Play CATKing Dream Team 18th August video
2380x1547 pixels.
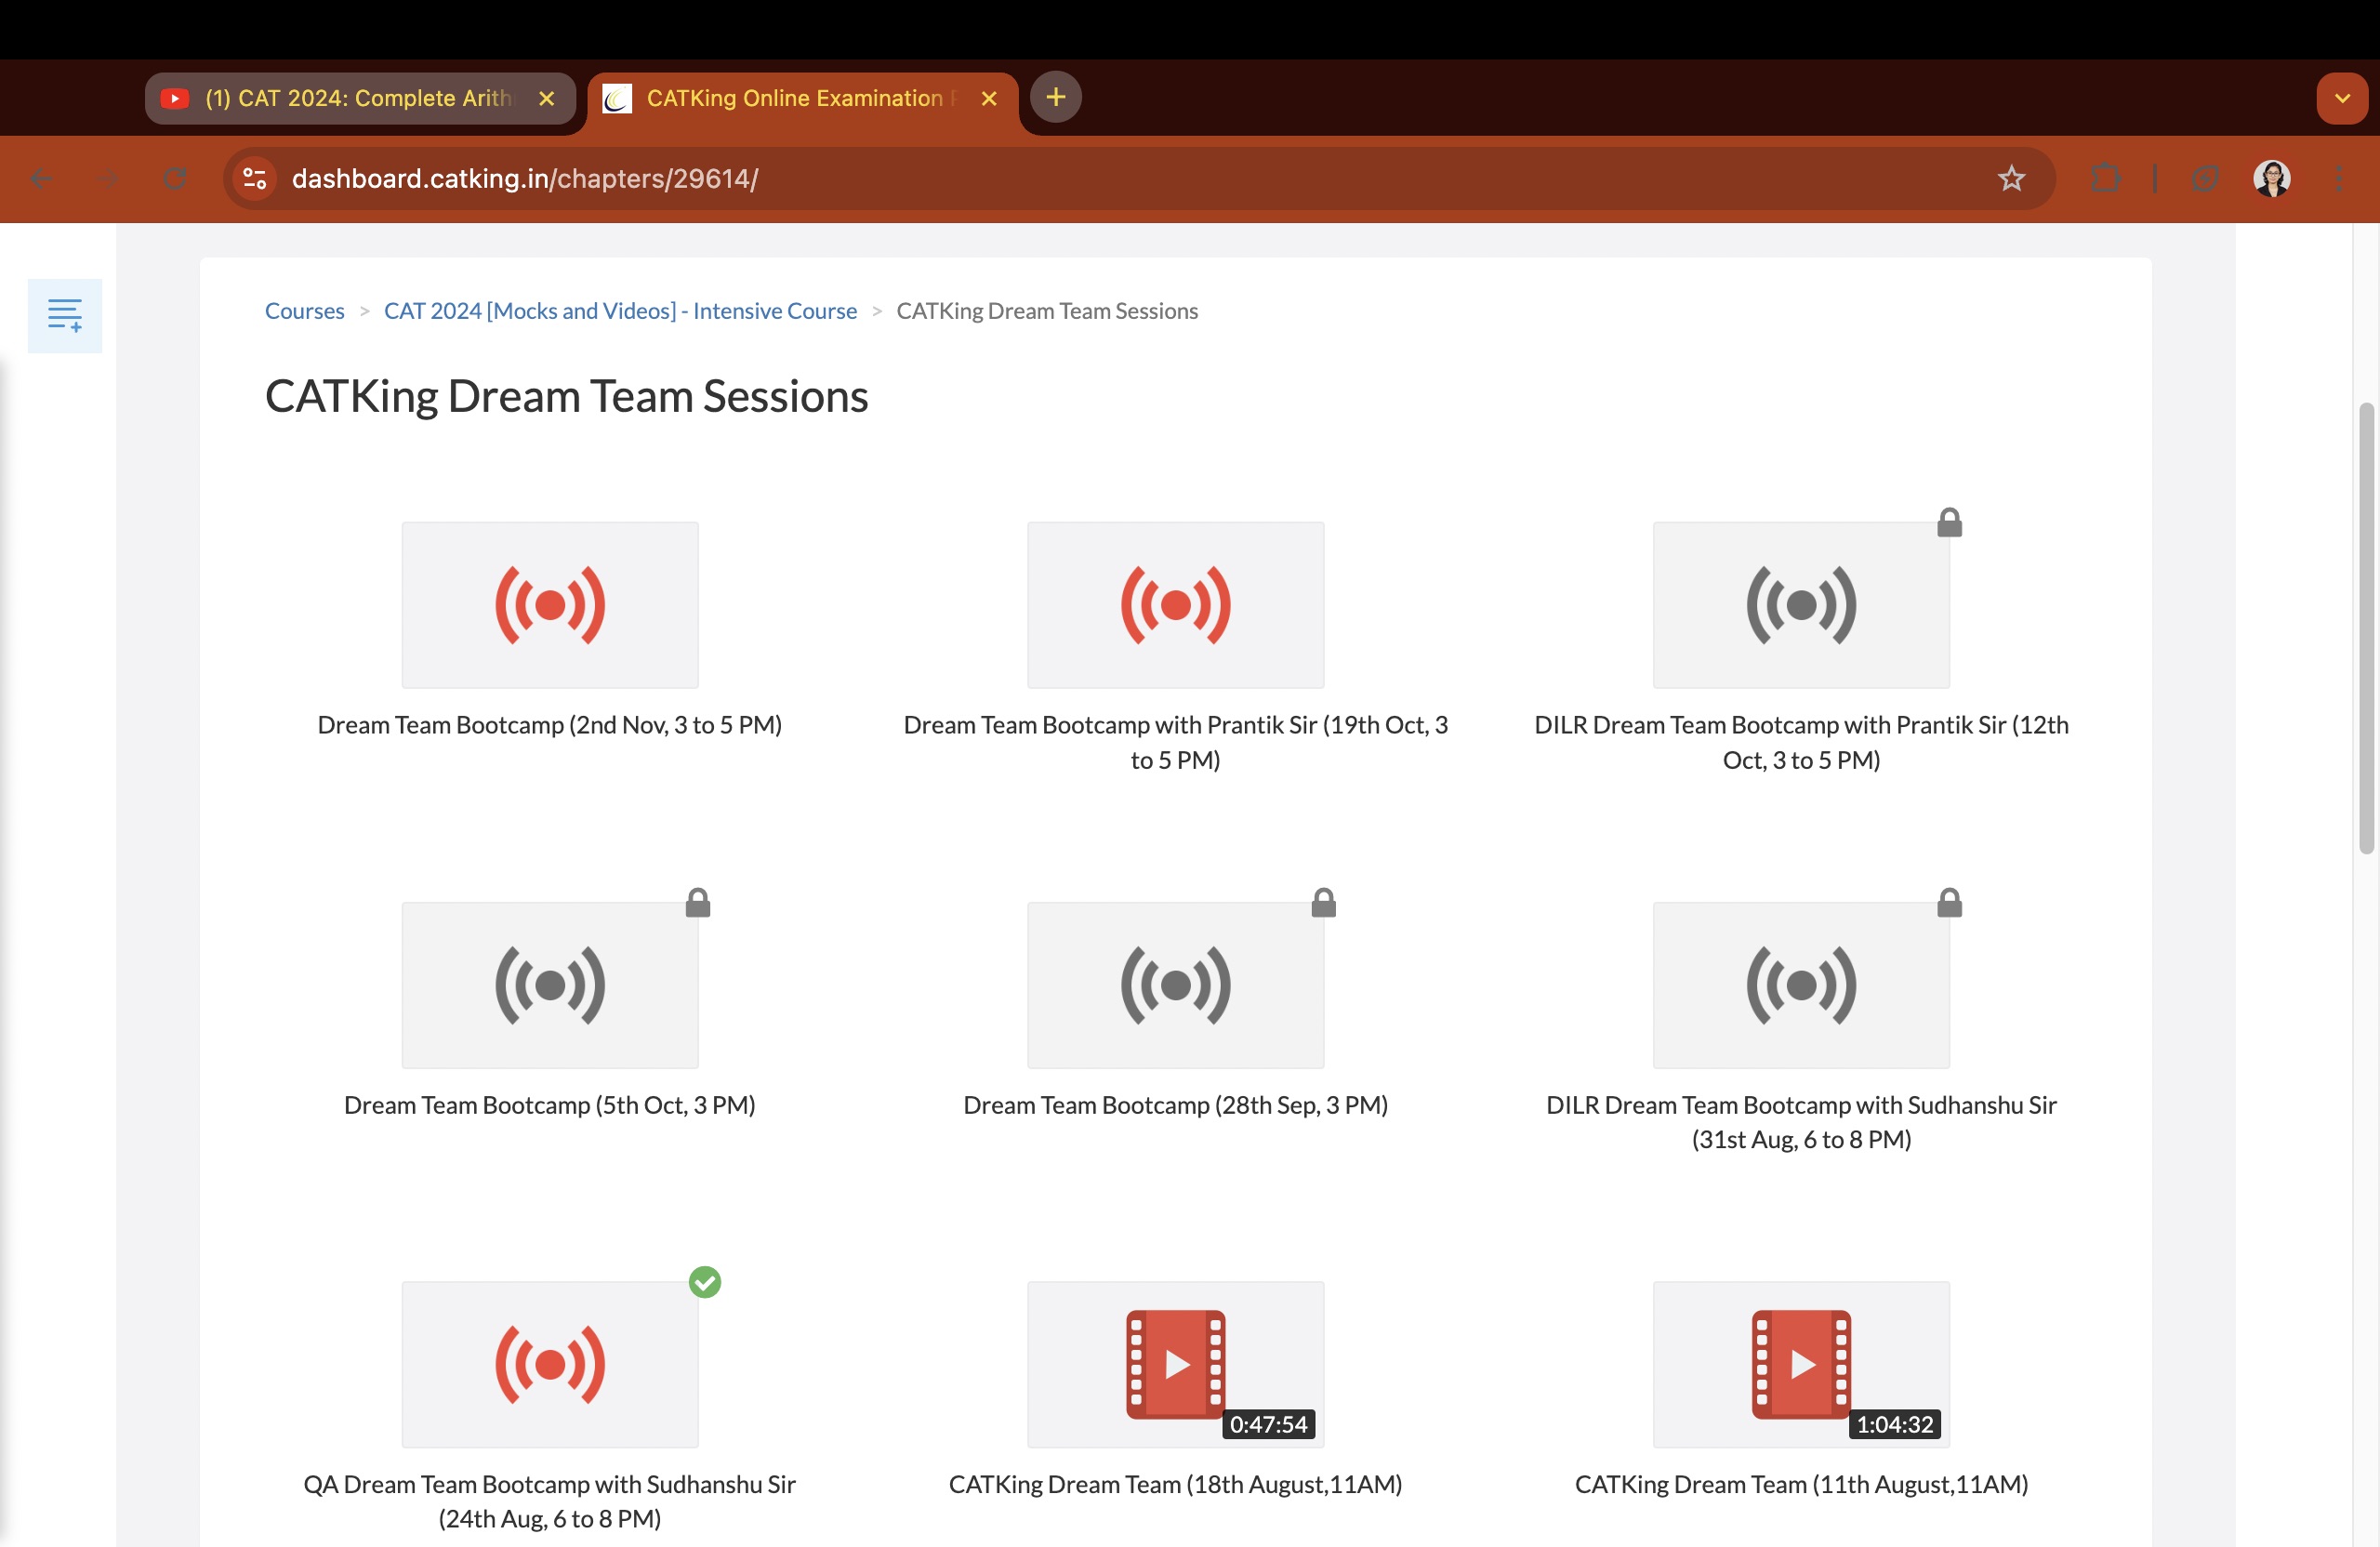pyautogui.click(x=1175, y=1364)
